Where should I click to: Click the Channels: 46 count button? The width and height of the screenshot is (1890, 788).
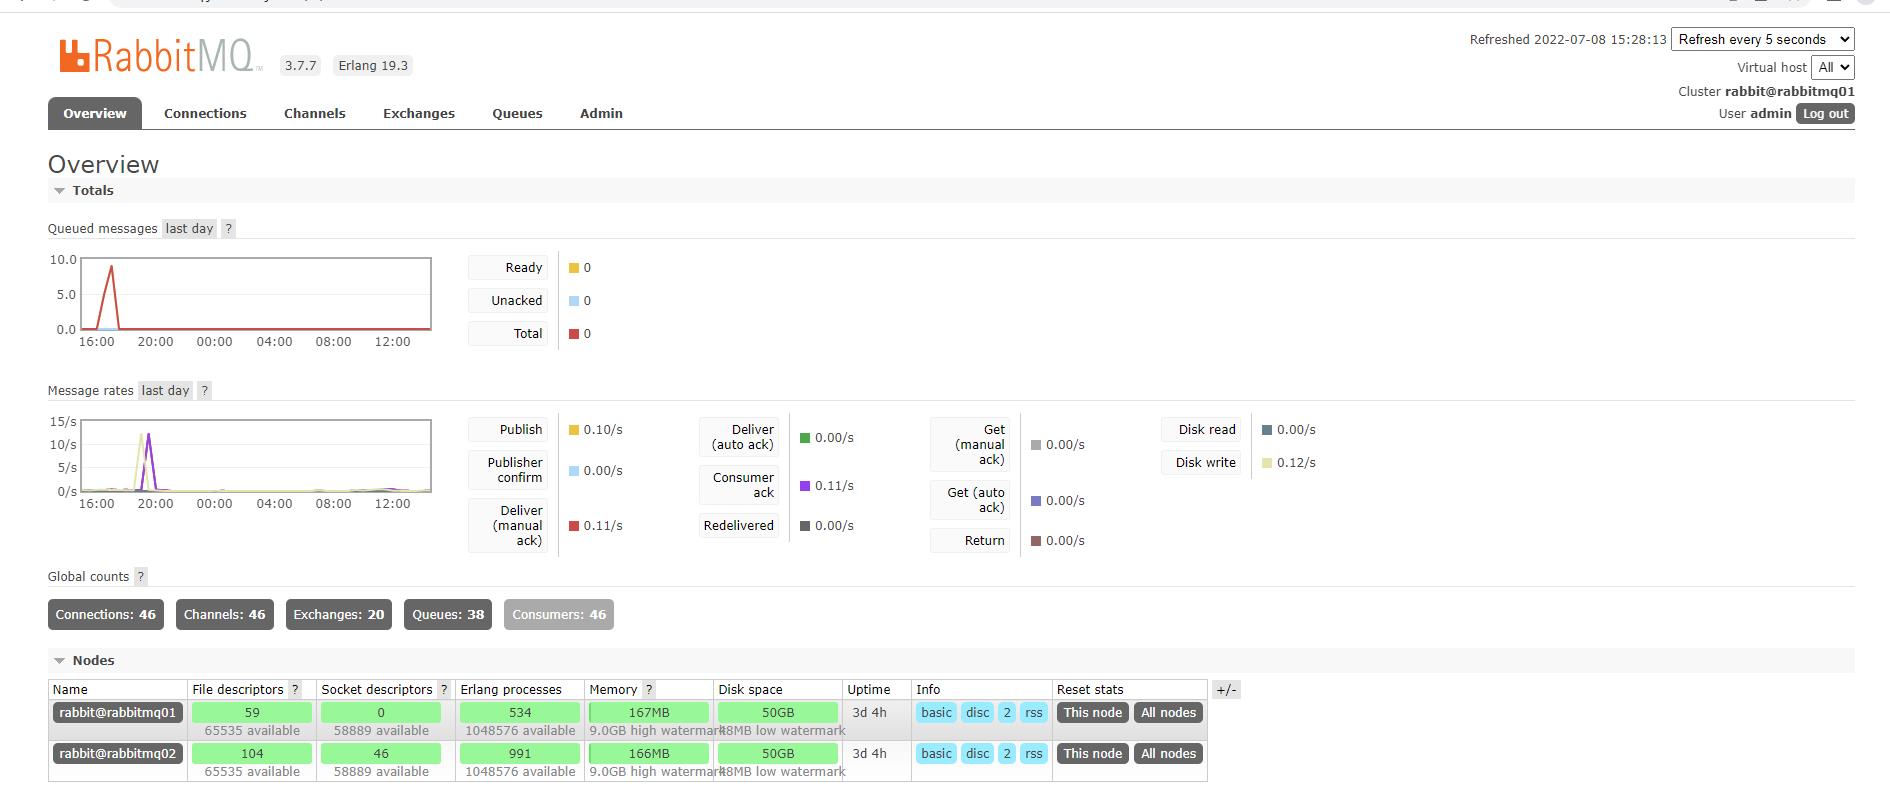225,614
